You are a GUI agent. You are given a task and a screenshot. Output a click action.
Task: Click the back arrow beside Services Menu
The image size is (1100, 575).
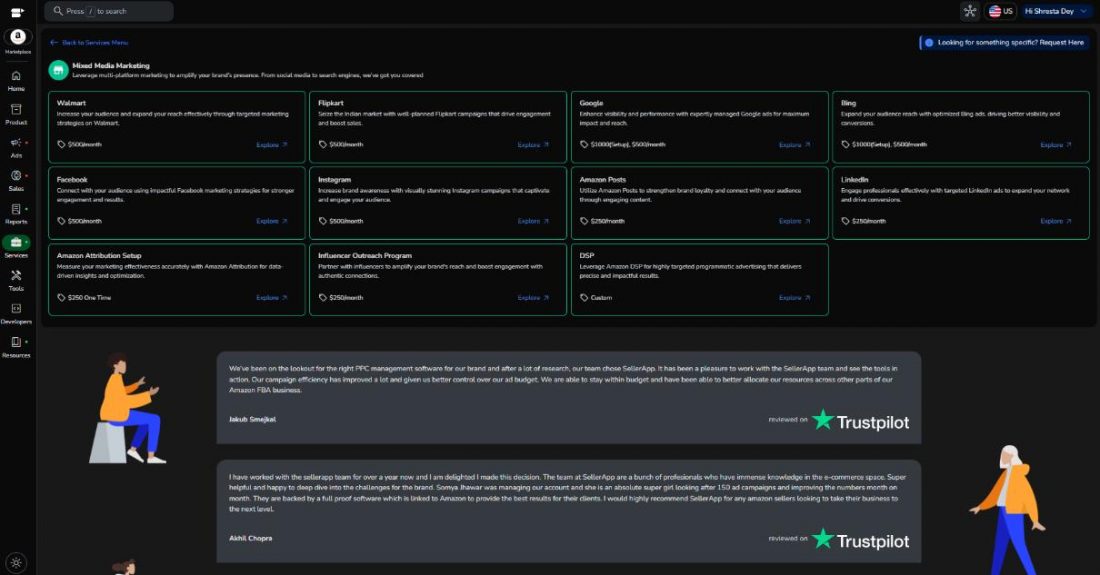(x=54, y=43)
